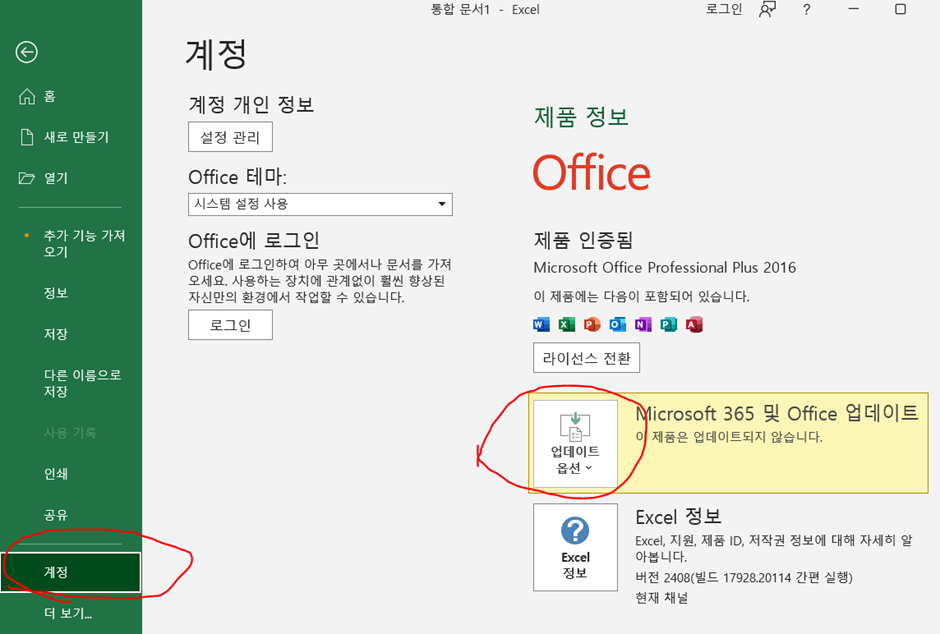Image resolution: width=940 pixels, height=634 pixels.
Task: Click the '현재 채널' text
Action: pyautogui.click(x=662, y=597)
